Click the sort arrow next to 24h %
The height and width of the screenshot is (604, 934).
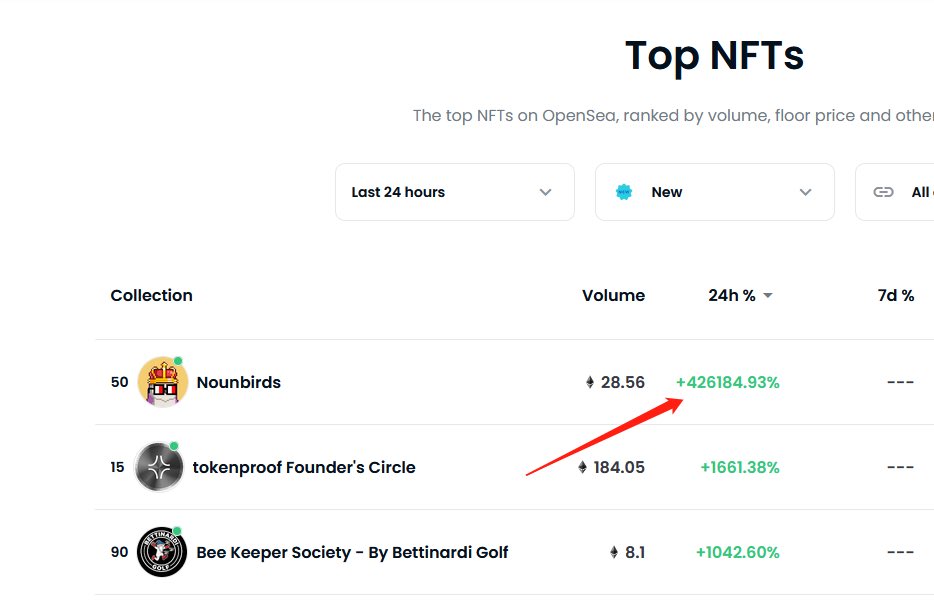click(x=768, y=295)
